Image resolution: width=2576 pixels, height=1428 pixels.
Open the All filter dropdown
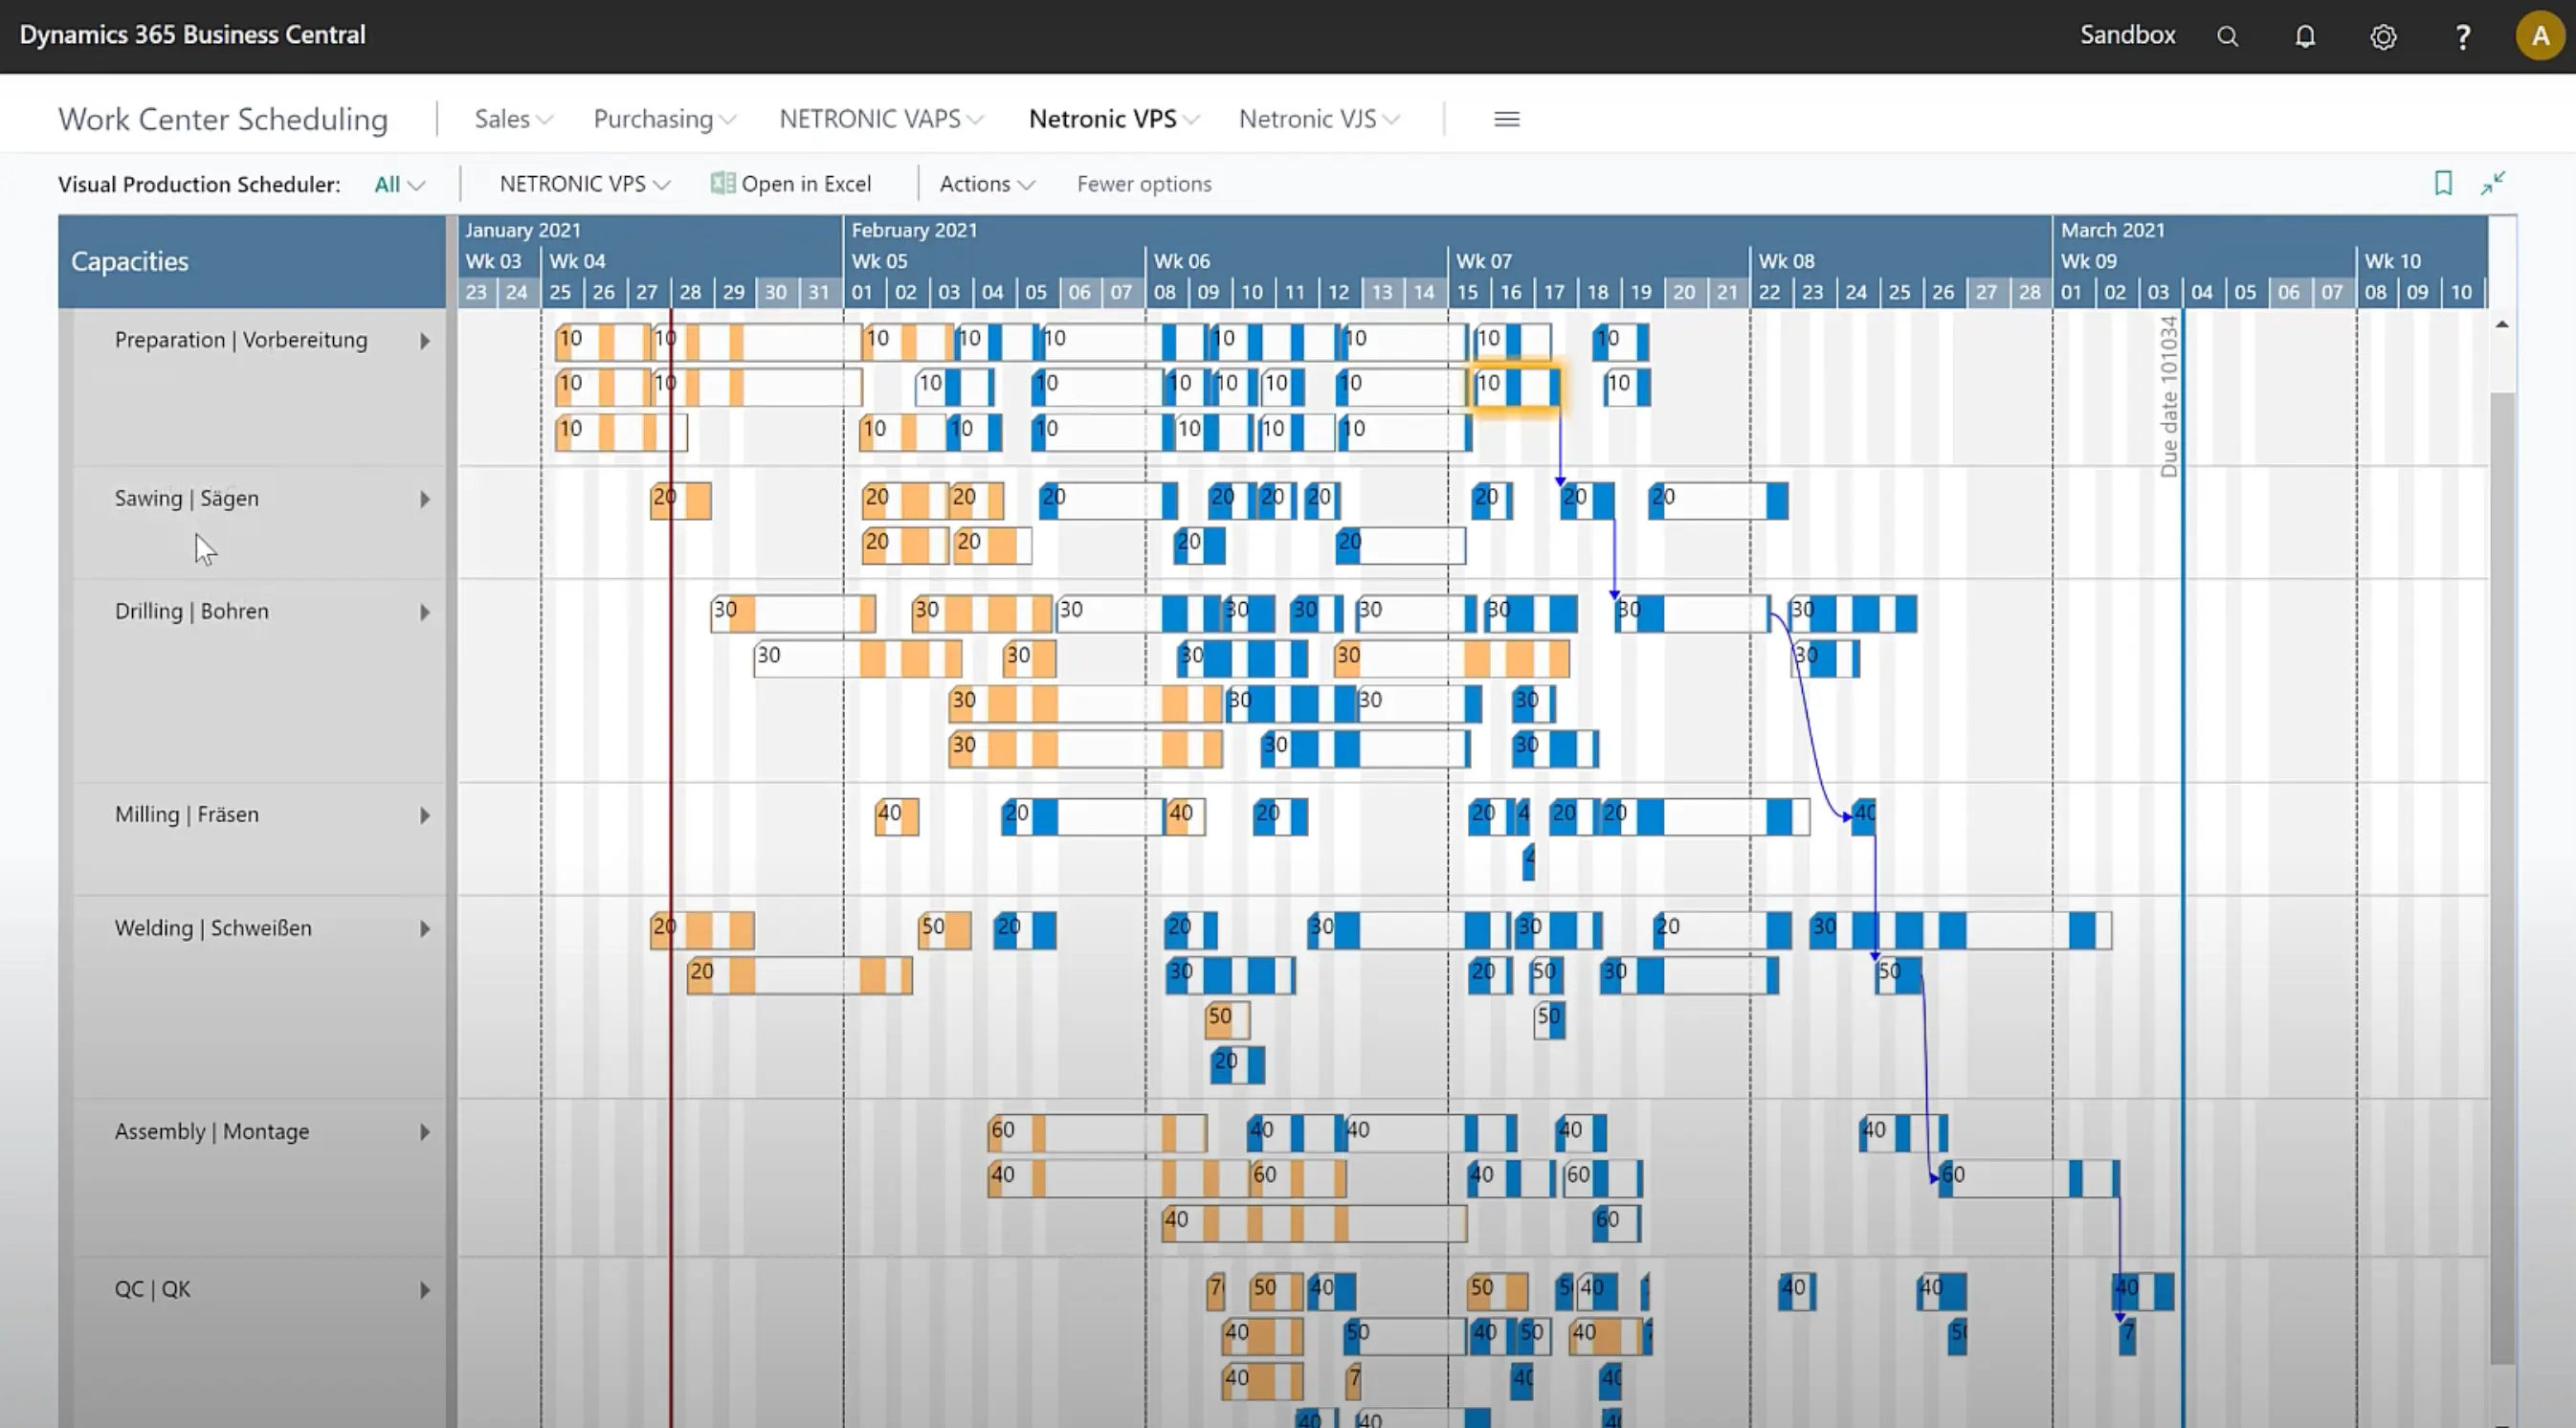(399, 184)
